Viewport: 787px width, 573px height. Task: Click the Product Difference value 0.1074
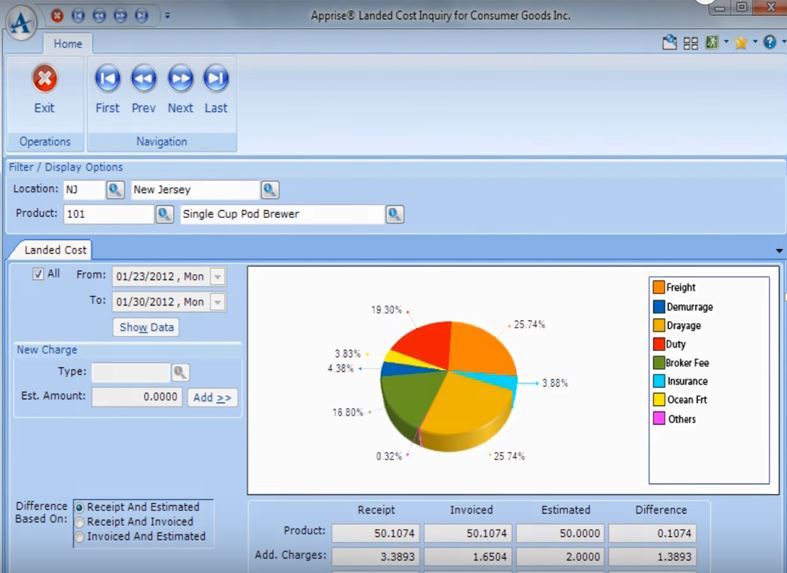652,533
